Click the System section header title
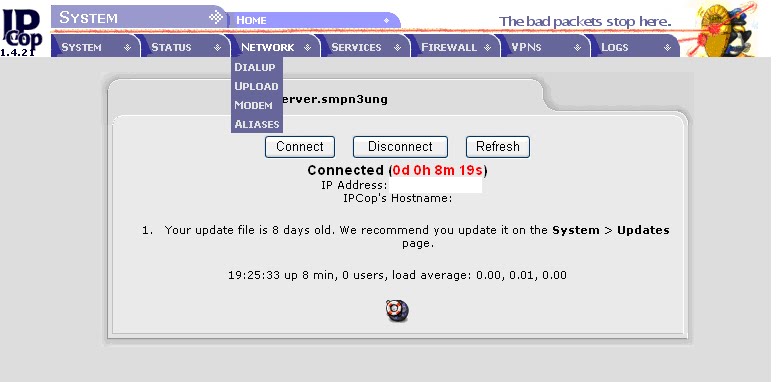 (x=88, y=17)
